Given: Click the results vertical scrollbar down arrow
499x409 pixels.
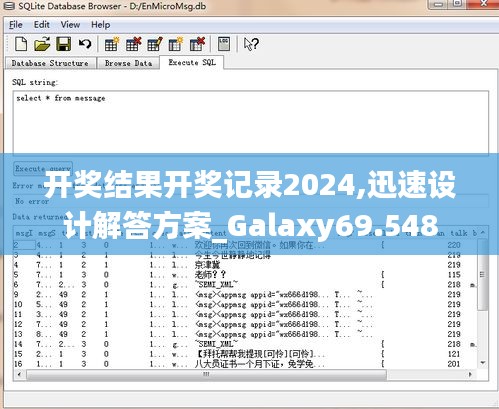Looking at the screenshot, I should tap(483, 363).
